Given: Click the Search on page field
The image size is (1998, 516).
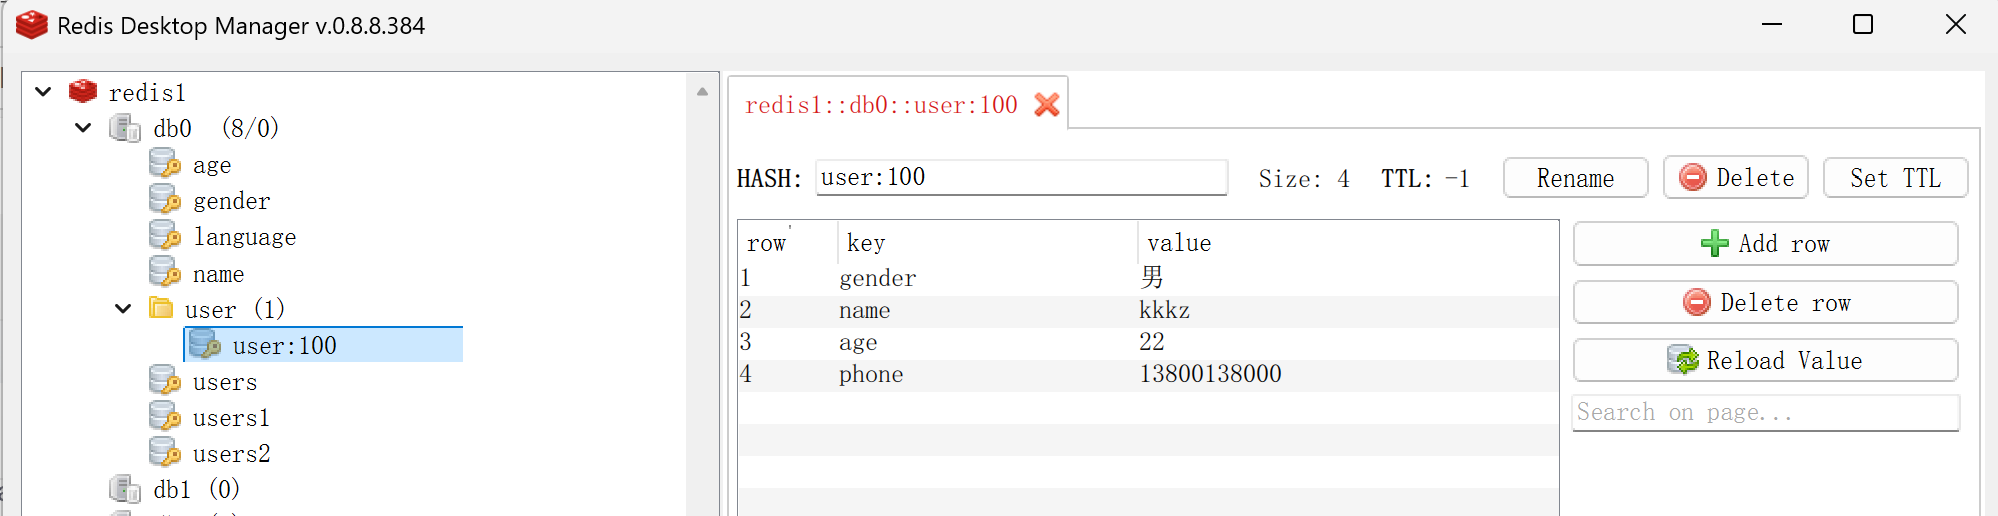Looking at the screenshot, I should point(1765,412).
